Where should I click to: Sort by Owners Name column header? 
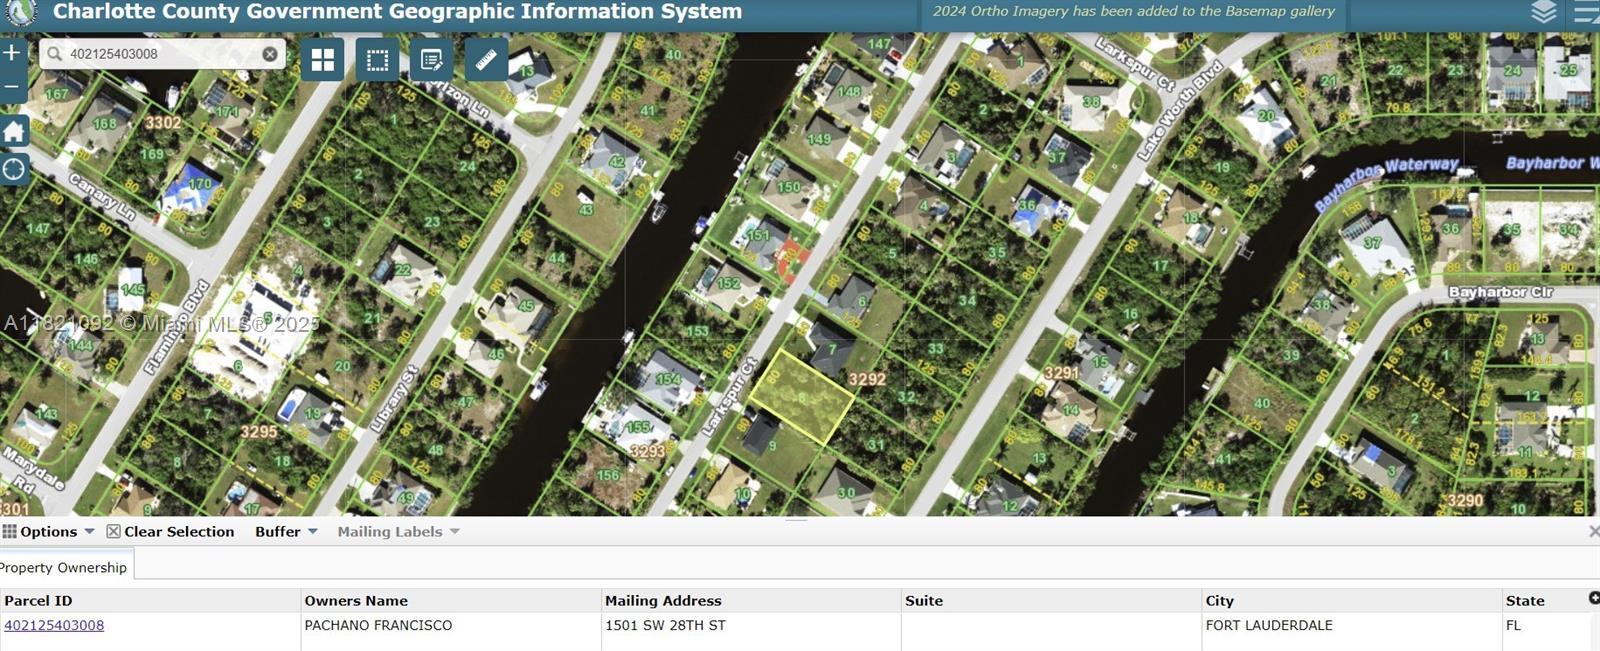click(356, 600)
